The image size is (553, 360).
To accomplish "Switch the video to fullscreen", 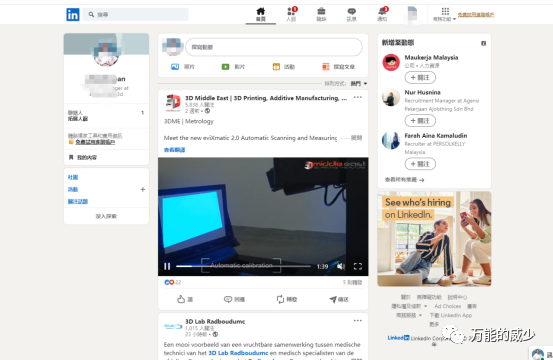I will [x=358, y=266].
